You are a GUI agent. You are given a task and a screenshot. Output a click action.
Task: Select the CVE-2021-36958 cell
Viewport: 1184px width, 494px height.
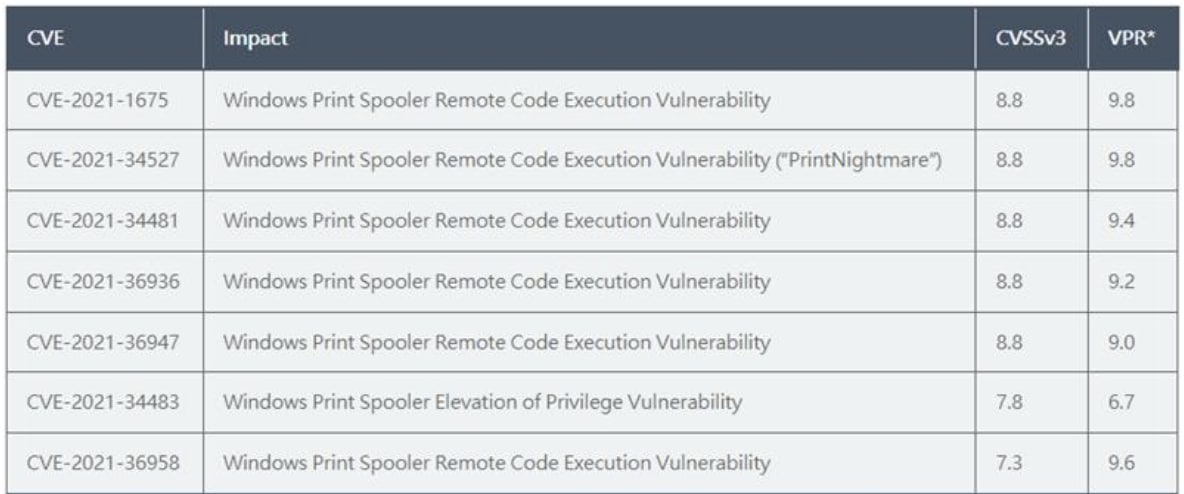pos(103,462)
